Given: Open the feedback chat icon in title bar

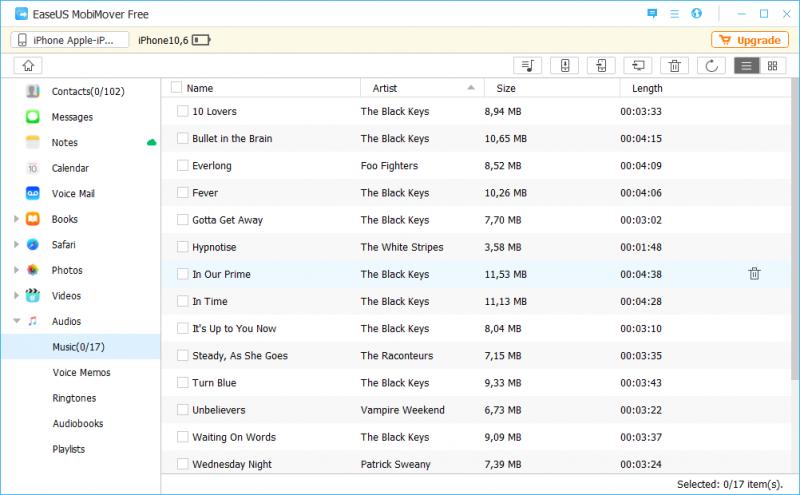Looking at the screenshot, I should (x=652, y=13).
